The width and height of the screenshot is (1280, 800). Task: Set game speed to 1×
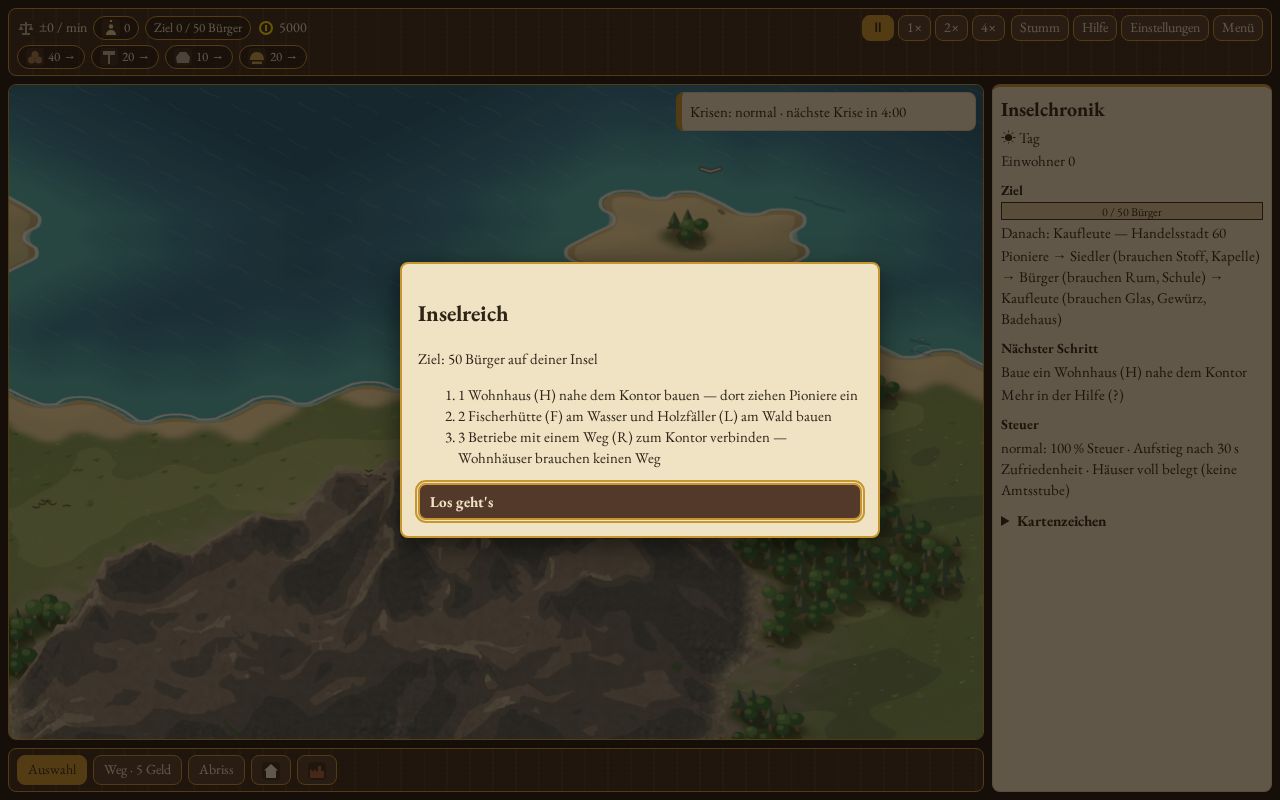tap(914, 28)
